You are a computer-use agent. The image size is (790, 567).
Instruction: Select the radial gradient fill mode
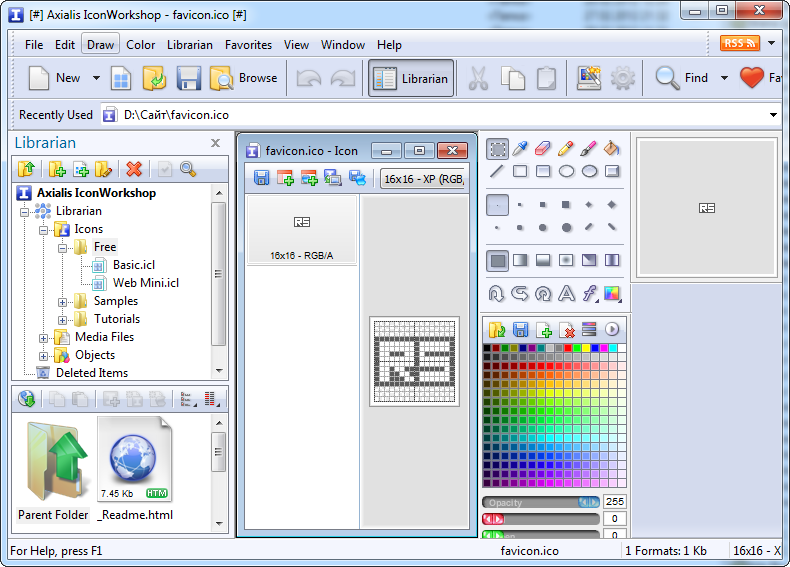point(566,261)
